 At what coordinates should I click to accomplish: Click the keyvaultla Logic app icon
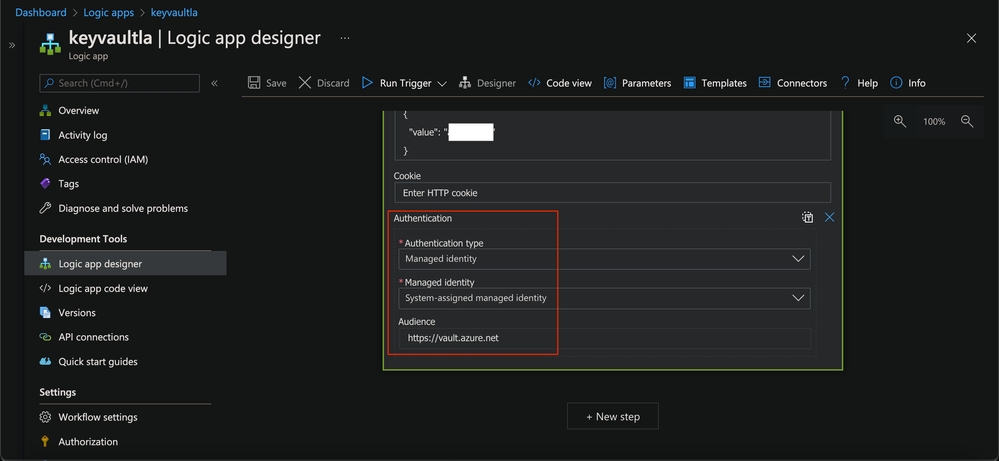tap(50, 43)
